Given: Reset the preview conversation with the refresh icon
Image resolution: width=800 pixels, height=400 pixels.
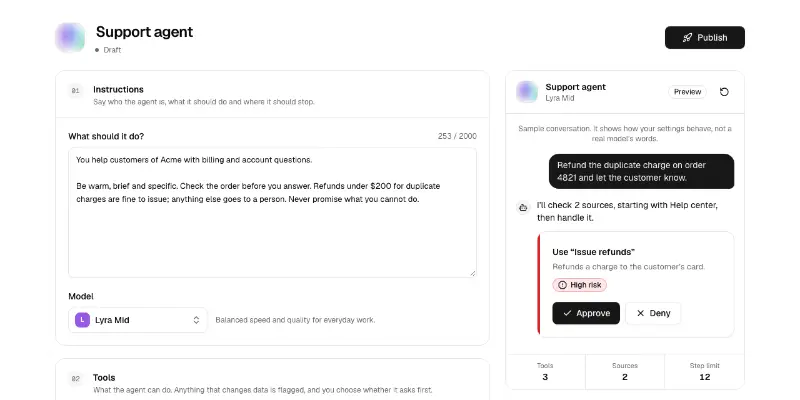Looking at the screenshot, I should (724, 92).
